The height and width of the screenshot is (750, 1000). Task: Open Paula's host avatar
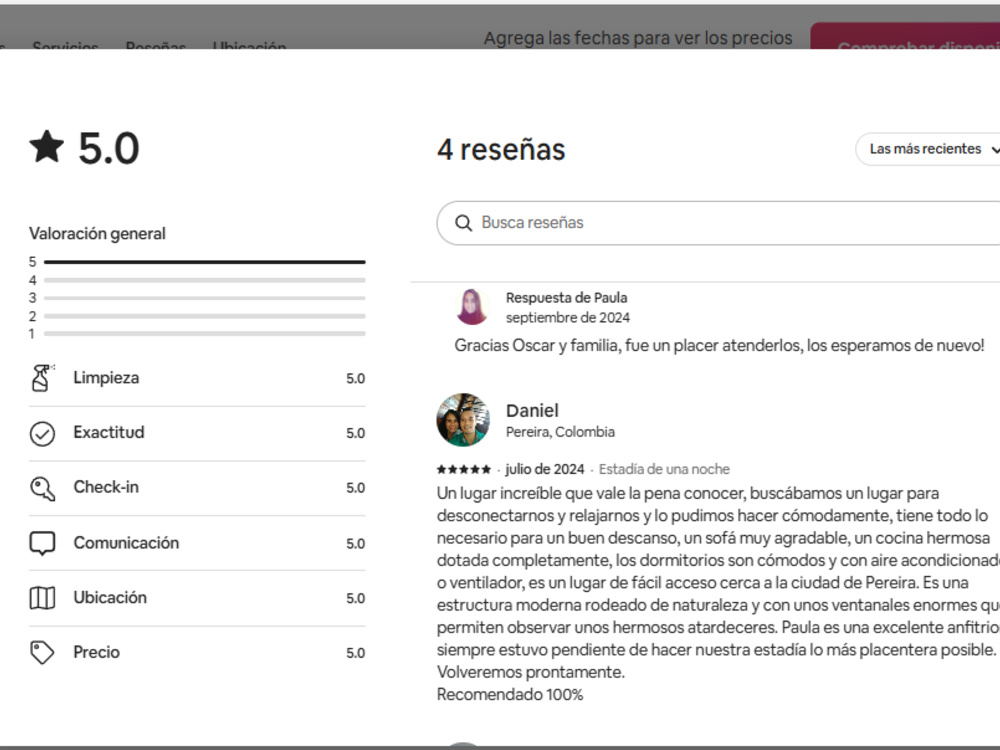point(472,307)
